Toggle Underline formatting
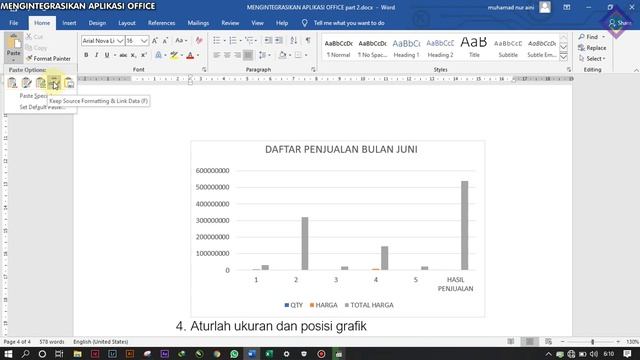 107,55
